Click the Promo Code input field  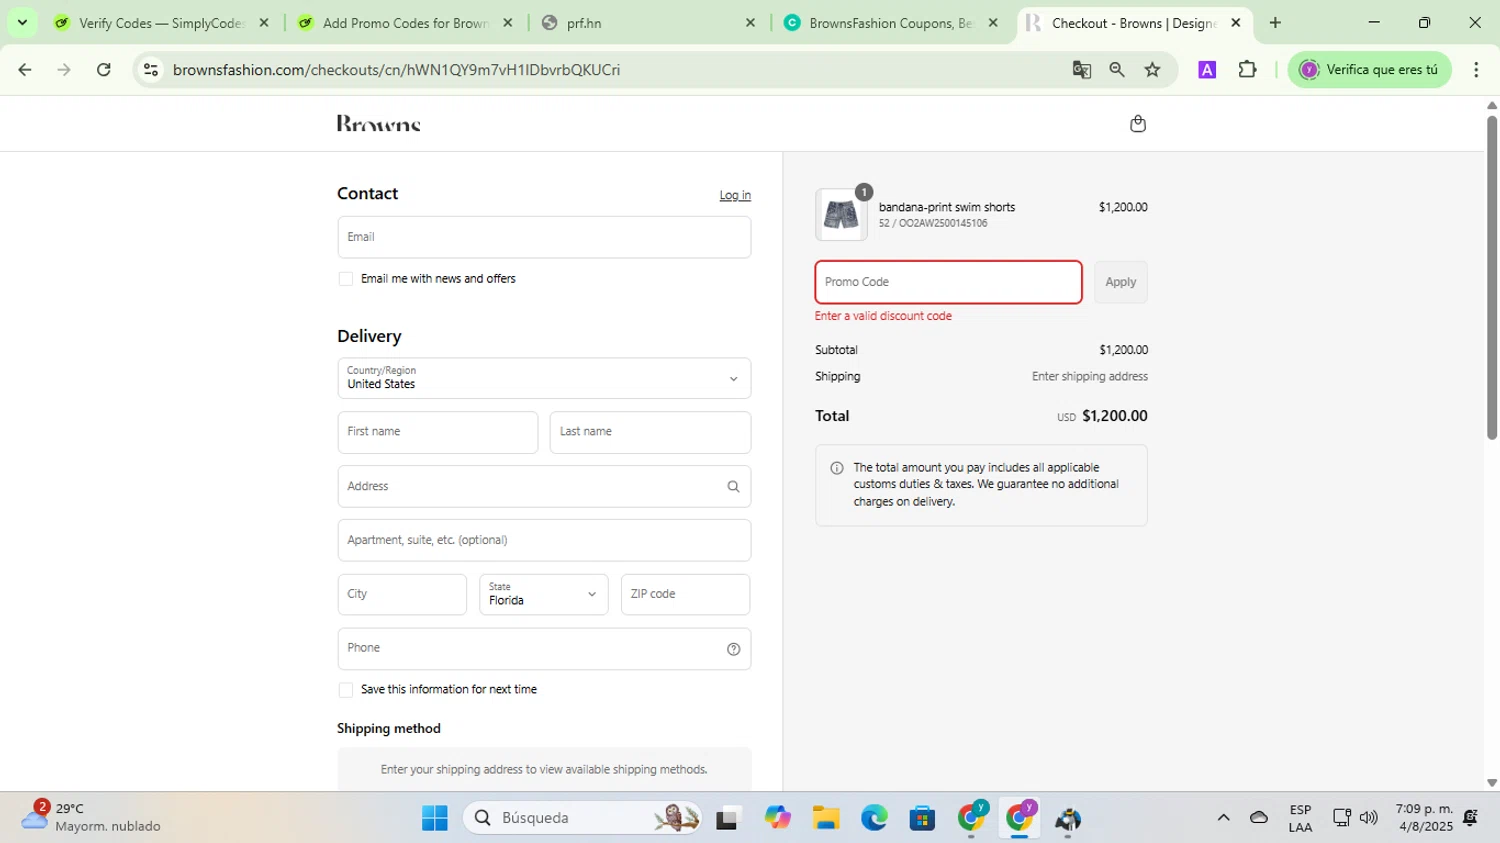(x=948, y=282)
